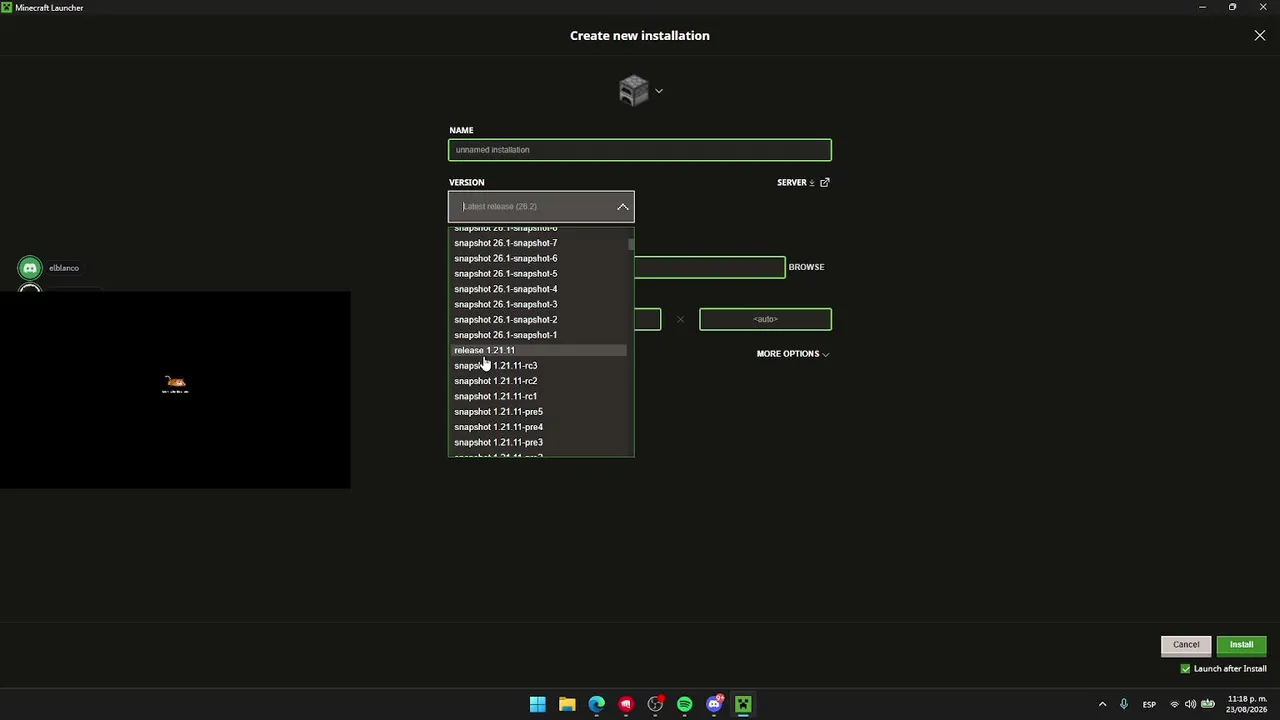This screenshot has width=1280, height=720.
Task: Click the elblanco username label in overlay
Action: [64, 268]
